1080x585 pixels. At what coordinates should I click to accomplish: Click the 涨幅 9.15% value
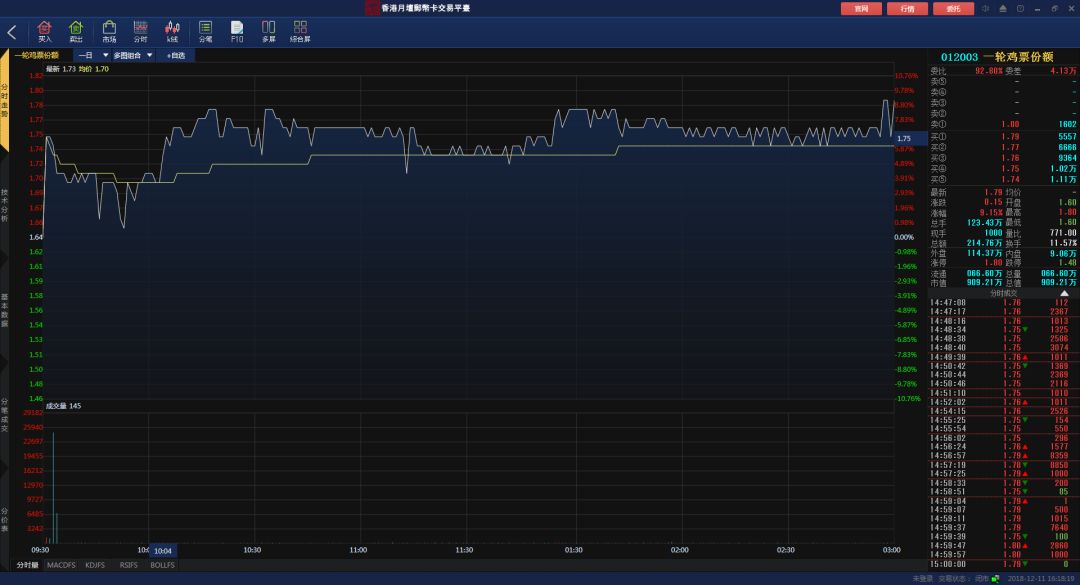(x=990, y=213)
